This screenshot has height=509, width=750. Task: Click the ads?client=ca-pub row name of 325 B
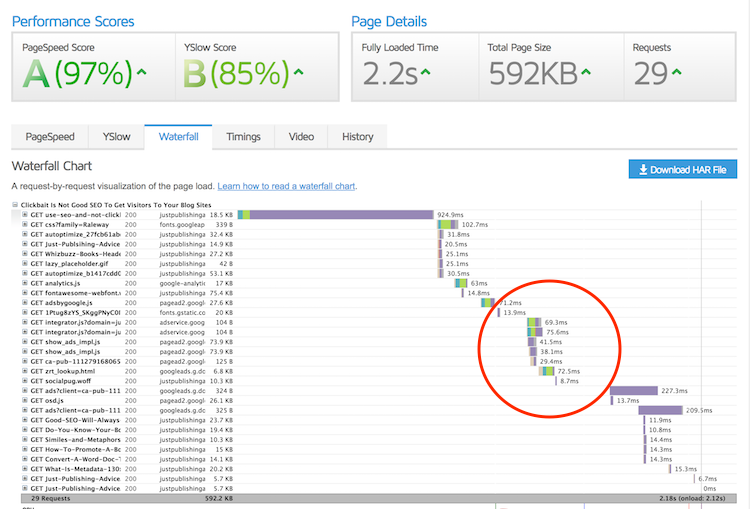[75, 410]
